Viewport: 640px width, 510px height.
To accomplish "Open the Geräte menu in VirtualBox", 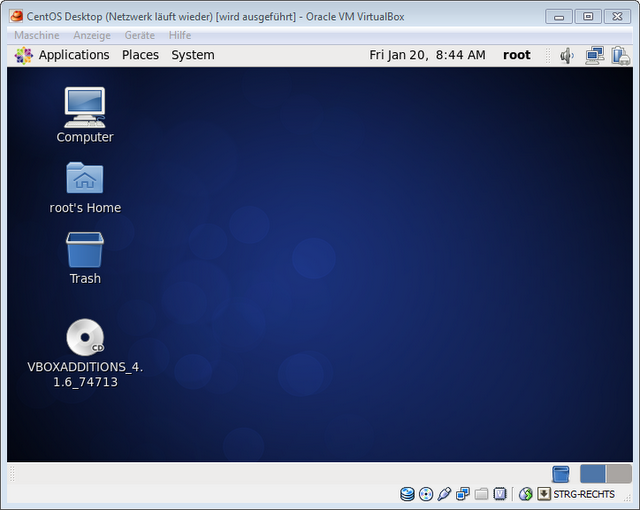I will coord(139,35).
